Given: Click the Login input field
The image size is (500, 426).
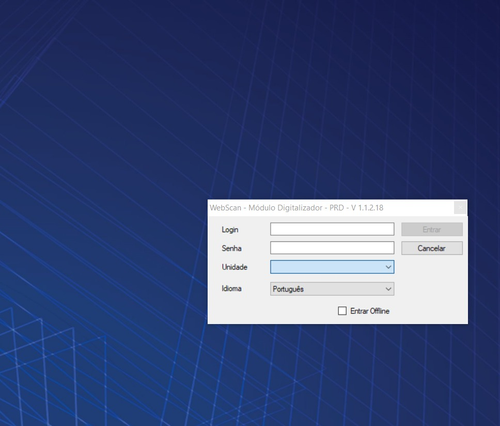Looking at the screenshot, I should [x=332, y=229].
